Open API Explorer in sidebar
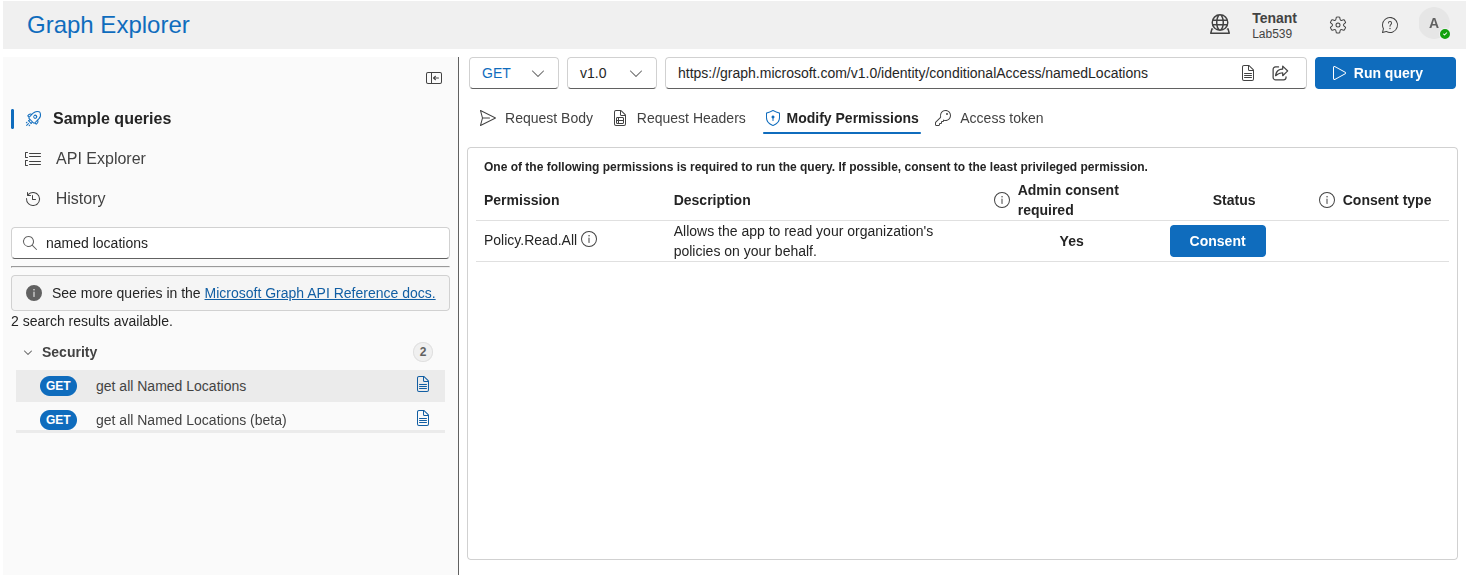The image size is (1470, 575). 101,158
